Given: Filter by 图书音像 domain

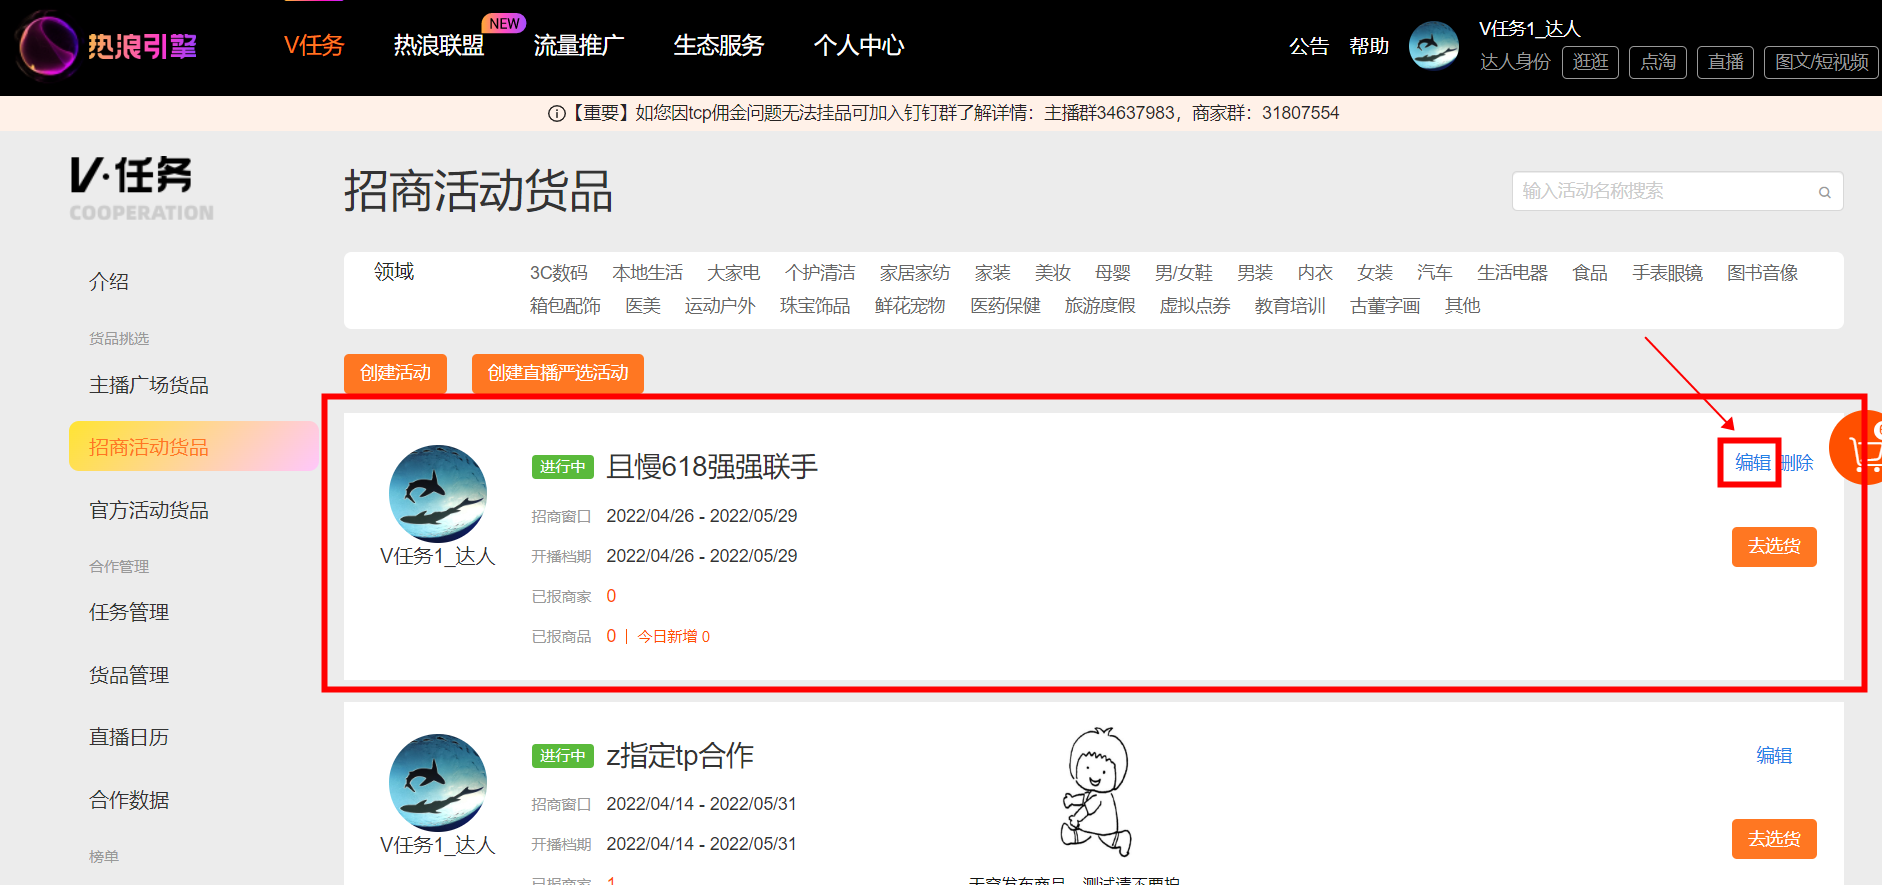Looking at the screenshot, I should coord(1762,273).
